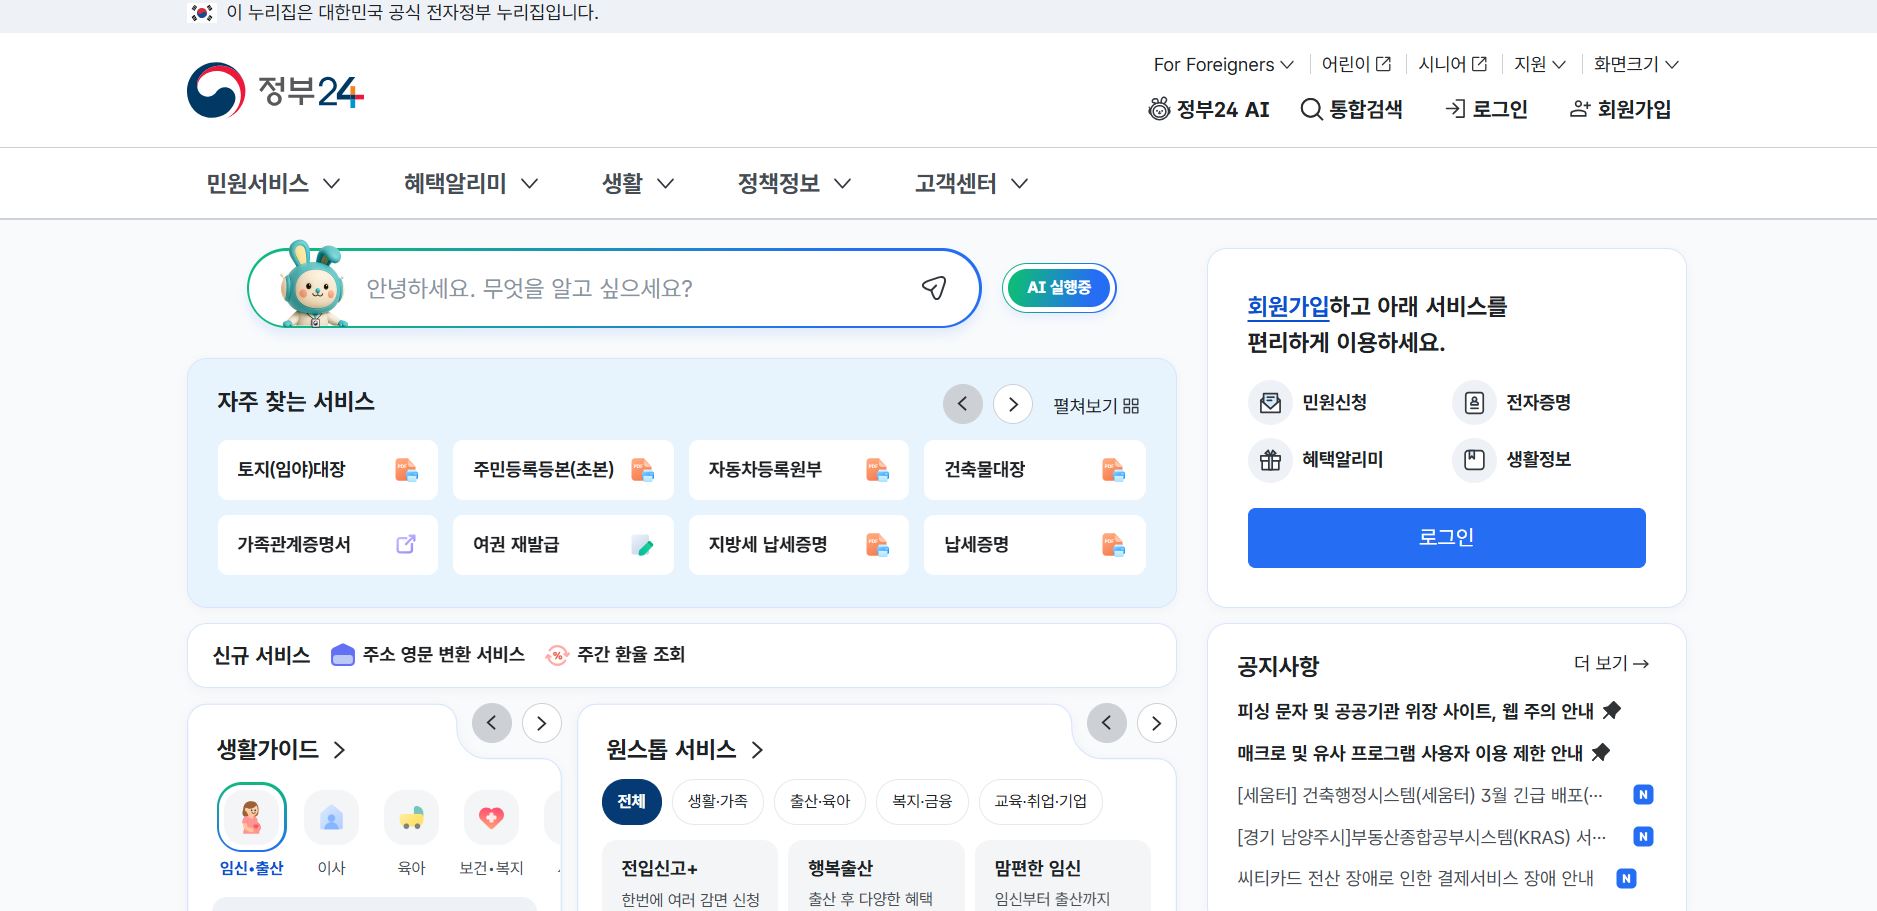Open 고객센터 menu
Viewport: 1877px width, 911px height.
pyautogui.click(x=971, y=184)
